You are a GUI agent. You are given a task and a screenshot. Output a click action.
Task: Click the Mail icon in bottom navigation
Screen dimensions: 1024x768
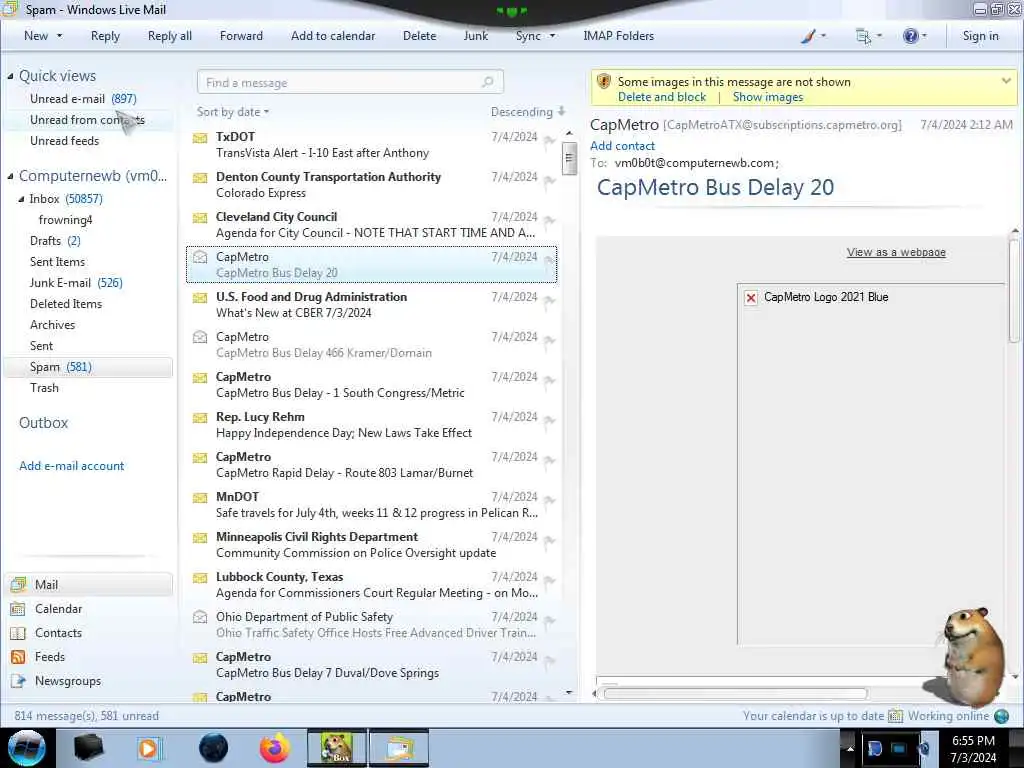[19, 584]
